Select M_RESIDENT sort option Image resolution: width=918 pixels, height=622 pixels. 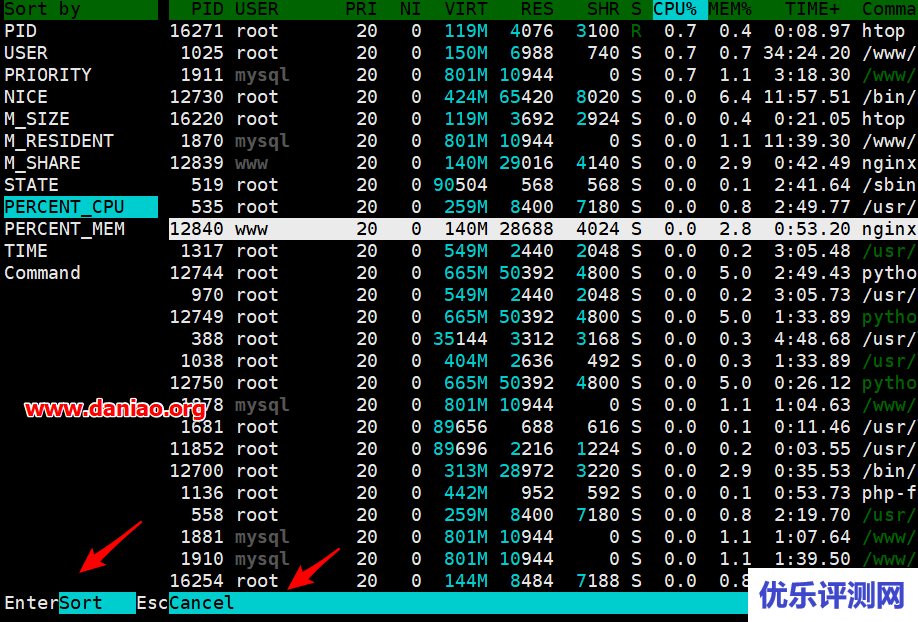click(x=59, y=141)
